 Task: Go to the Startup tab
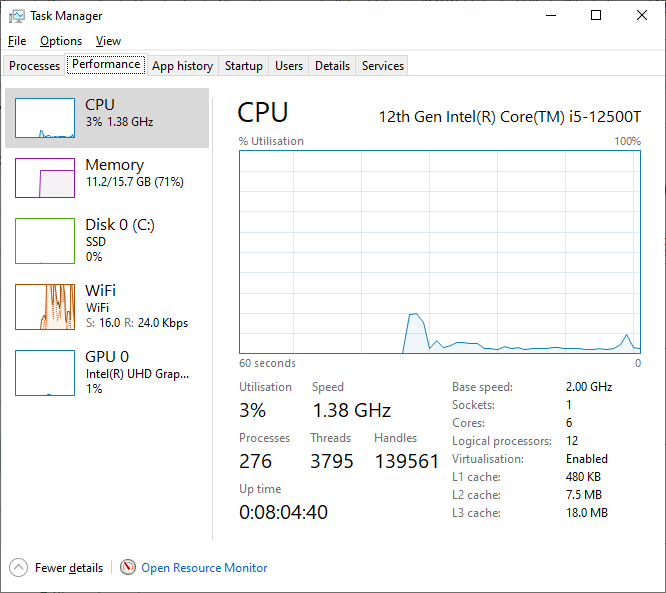click(x=244, y=66)
